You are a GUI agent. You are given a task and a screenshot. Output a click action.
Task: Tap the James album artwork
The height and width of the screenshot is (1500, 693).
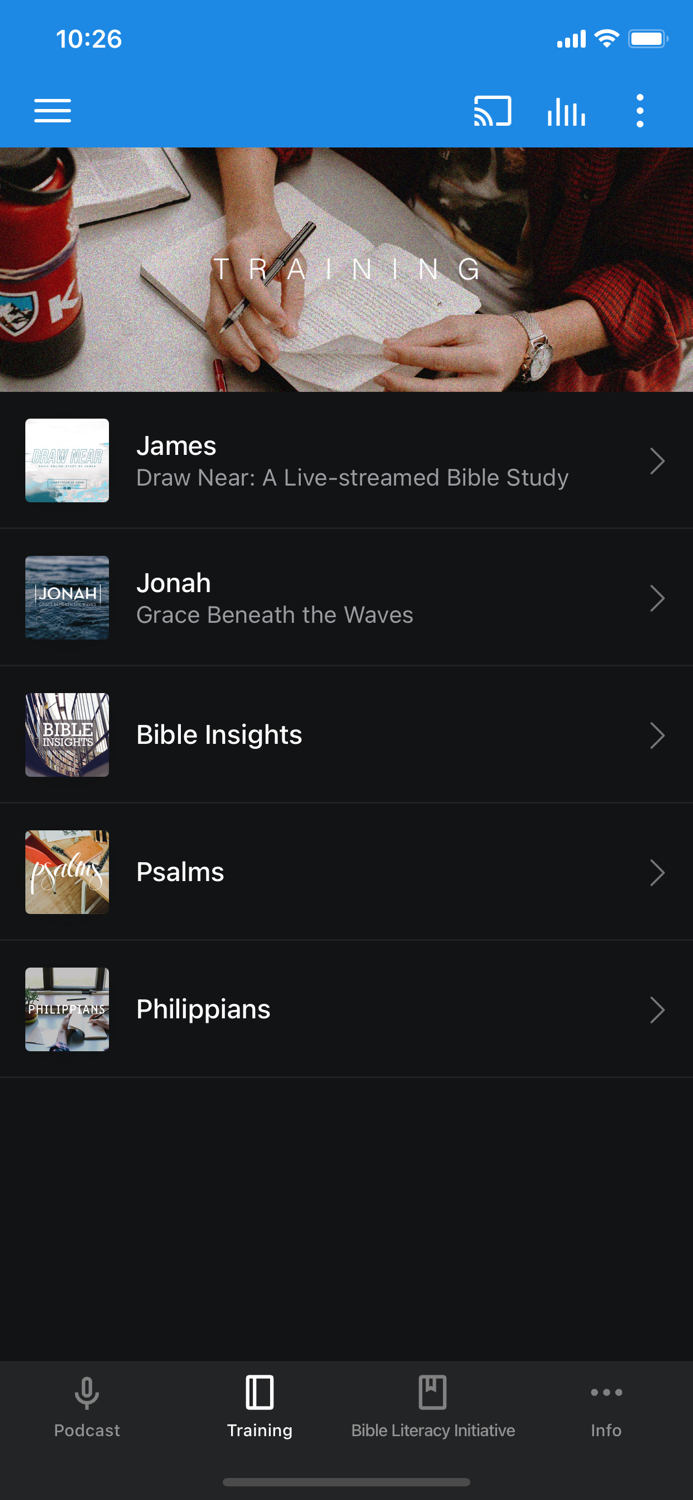(x=66, y=461)
